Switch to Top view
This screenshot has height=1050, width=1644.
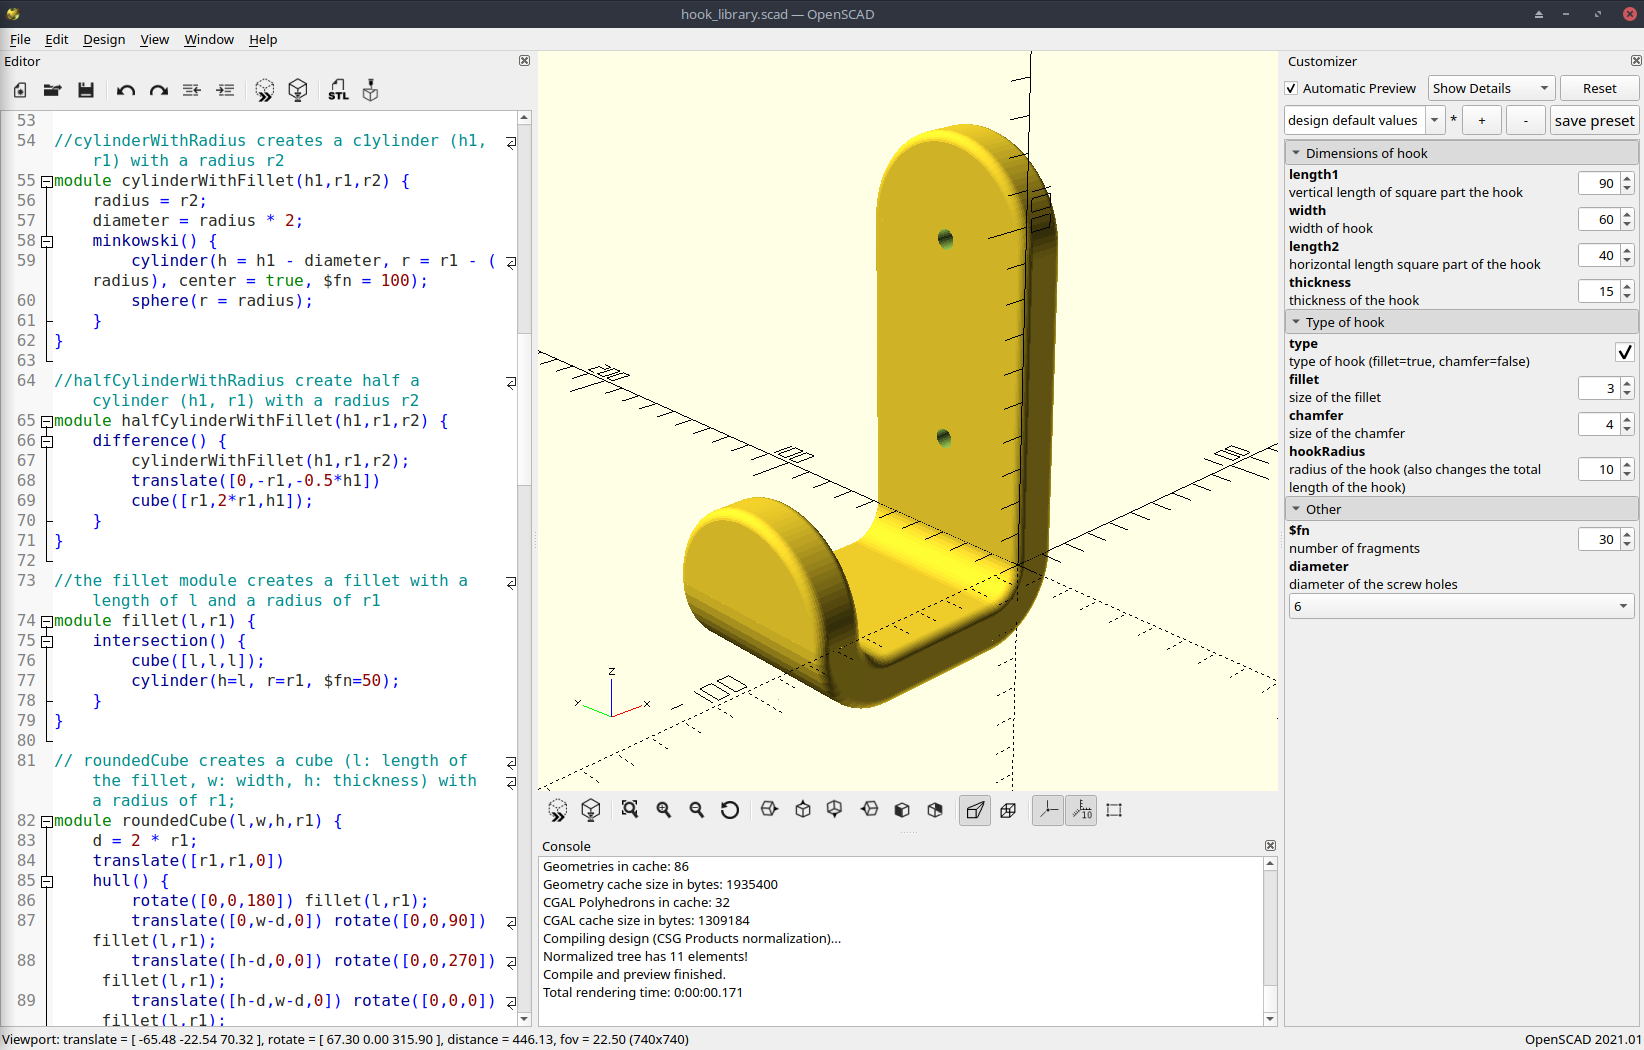pos(803,810)
